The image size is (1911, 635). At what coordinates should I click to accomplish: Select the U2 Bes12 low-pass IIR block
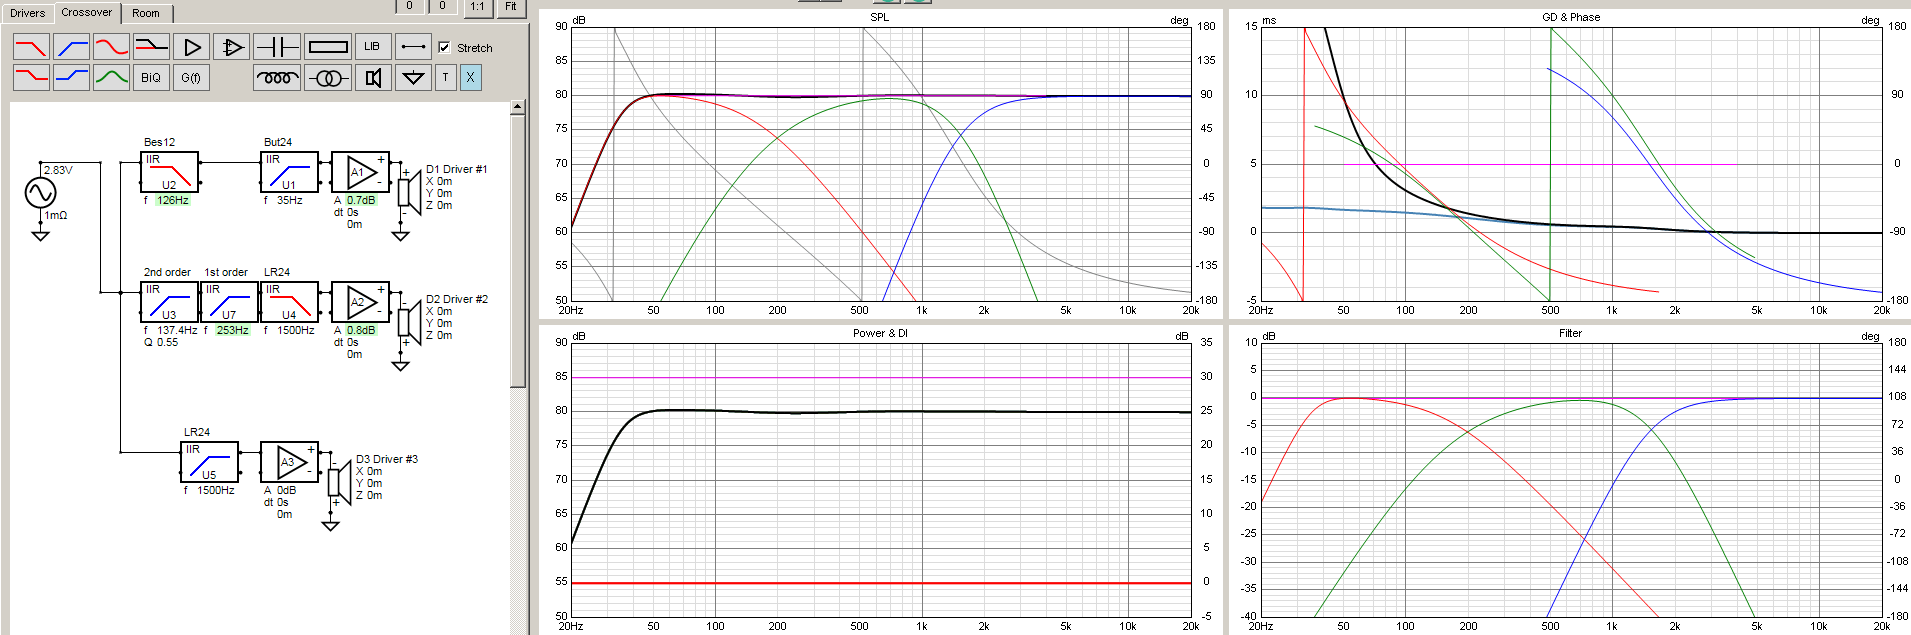pyautogui.click(x=169, y=172)
